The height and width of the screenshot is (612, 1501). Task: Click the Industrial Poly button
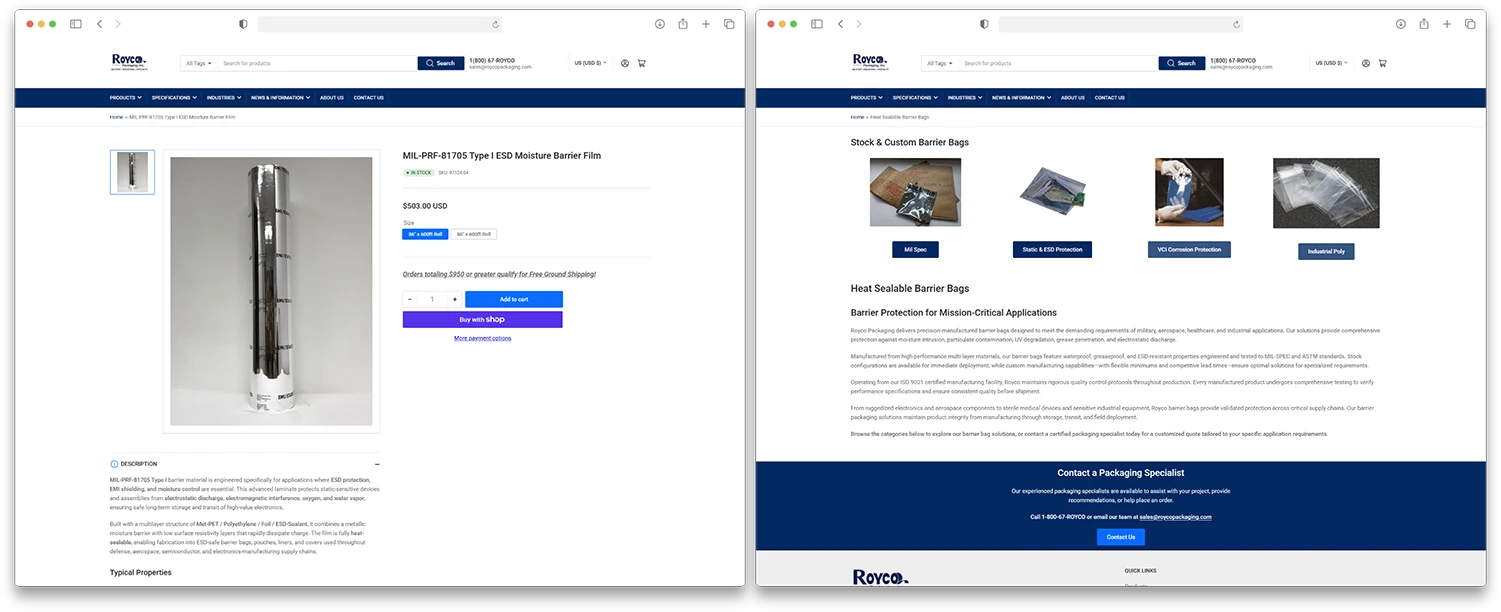pos(1326,251)
